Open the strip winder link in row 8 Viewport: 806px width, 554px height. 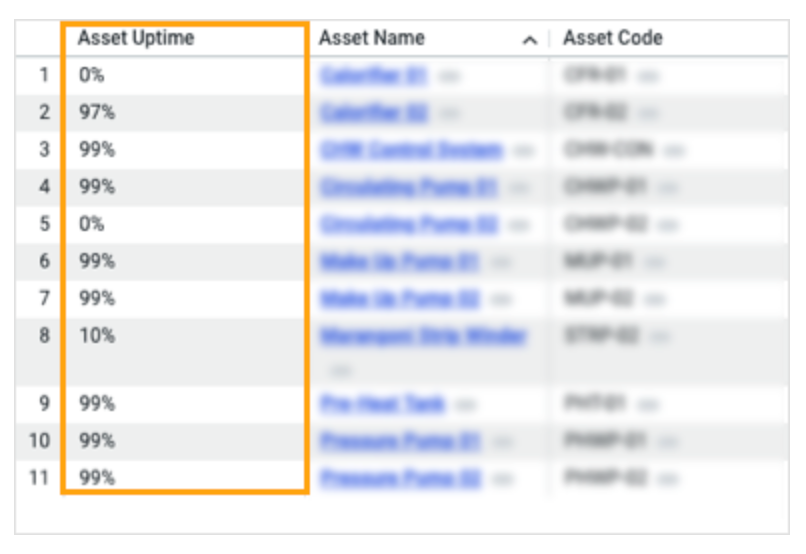tap(422, 336)
